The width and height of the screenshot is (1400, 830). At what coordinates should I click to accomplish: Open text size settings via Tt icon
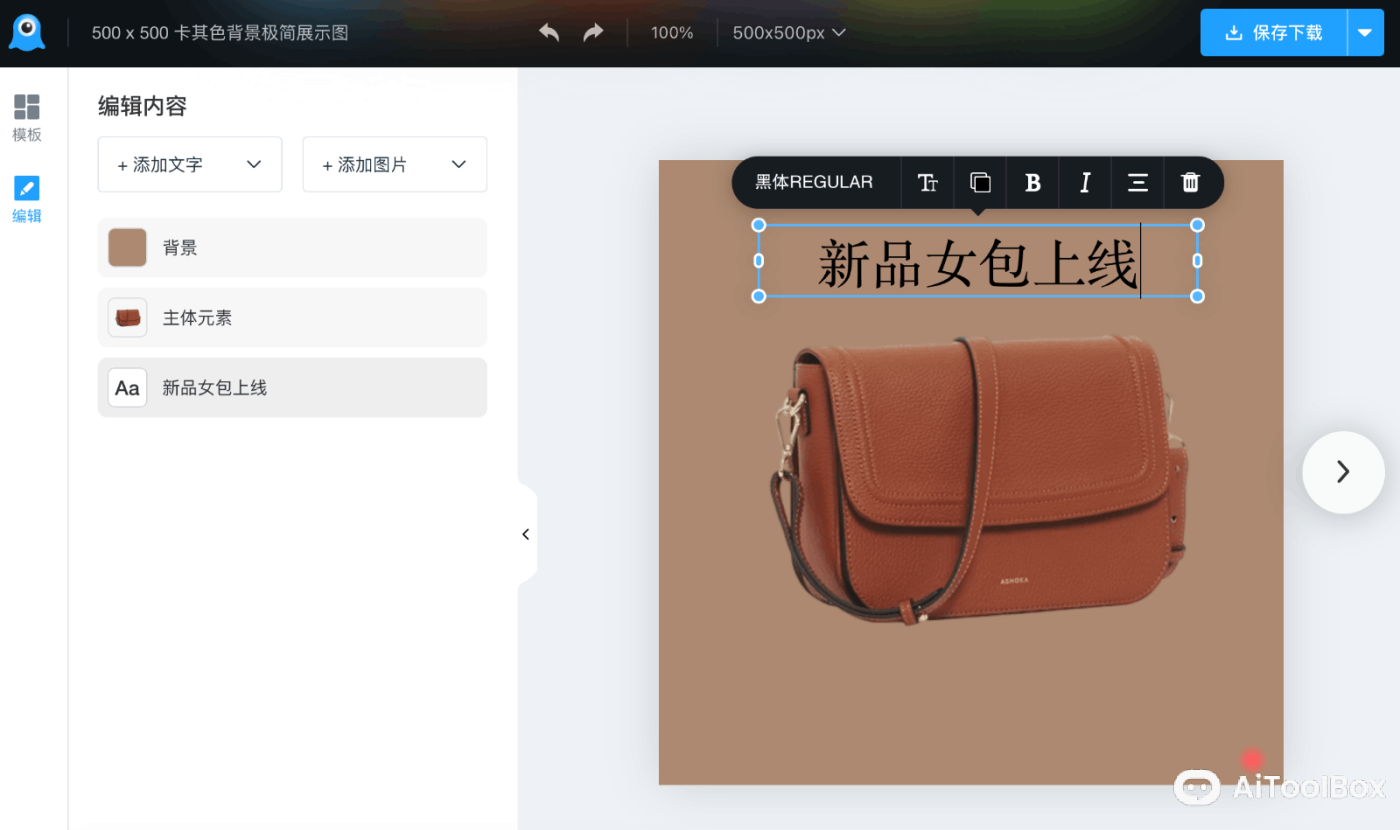tap(927, 182)
